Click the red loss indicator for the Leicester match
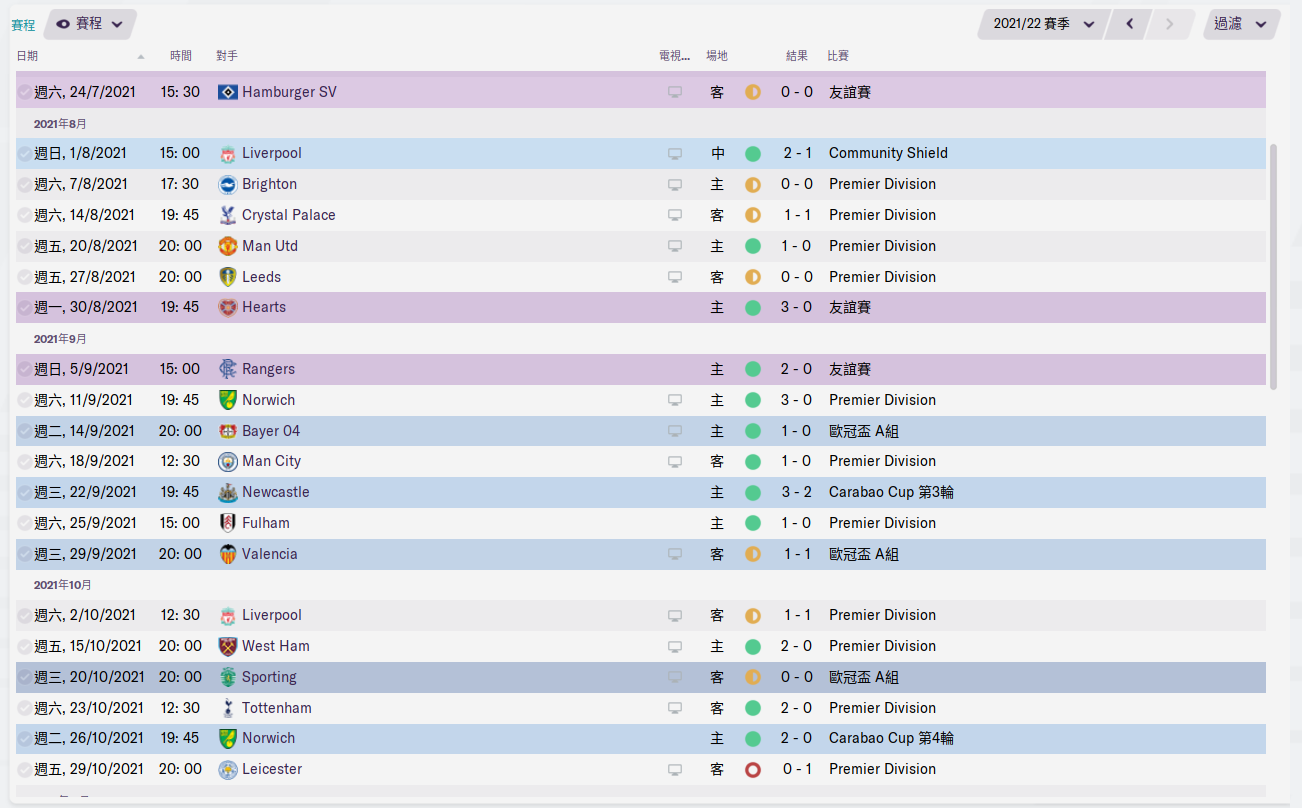The image size is (1302, 808). [x=753, y=770]
